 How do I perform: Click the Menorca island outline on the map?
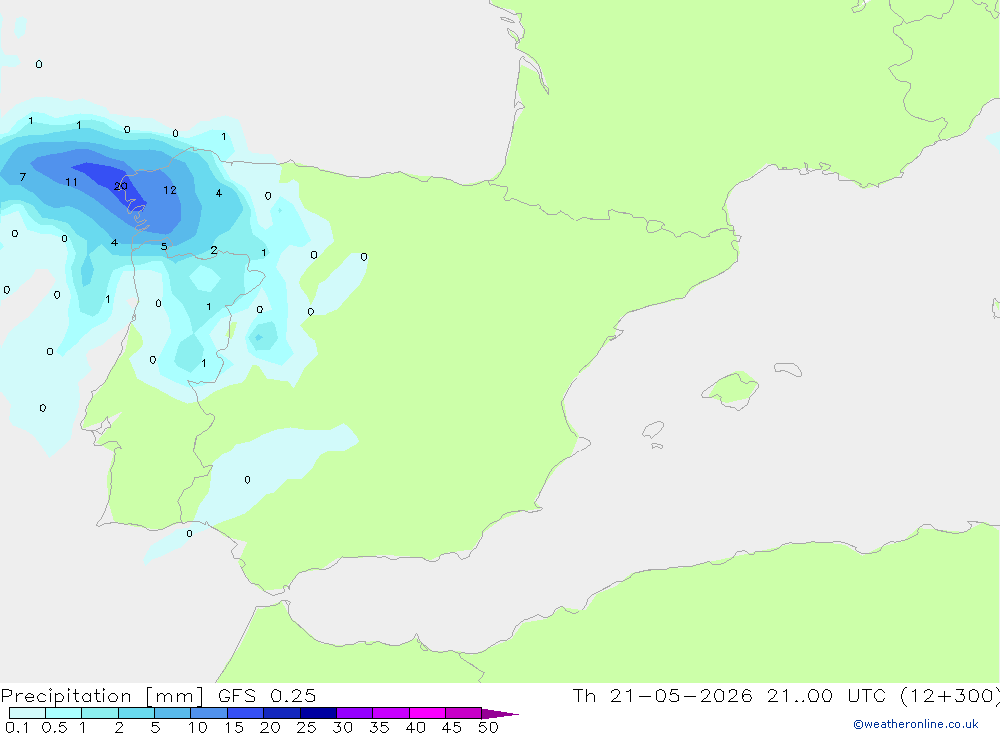[788, 369]
